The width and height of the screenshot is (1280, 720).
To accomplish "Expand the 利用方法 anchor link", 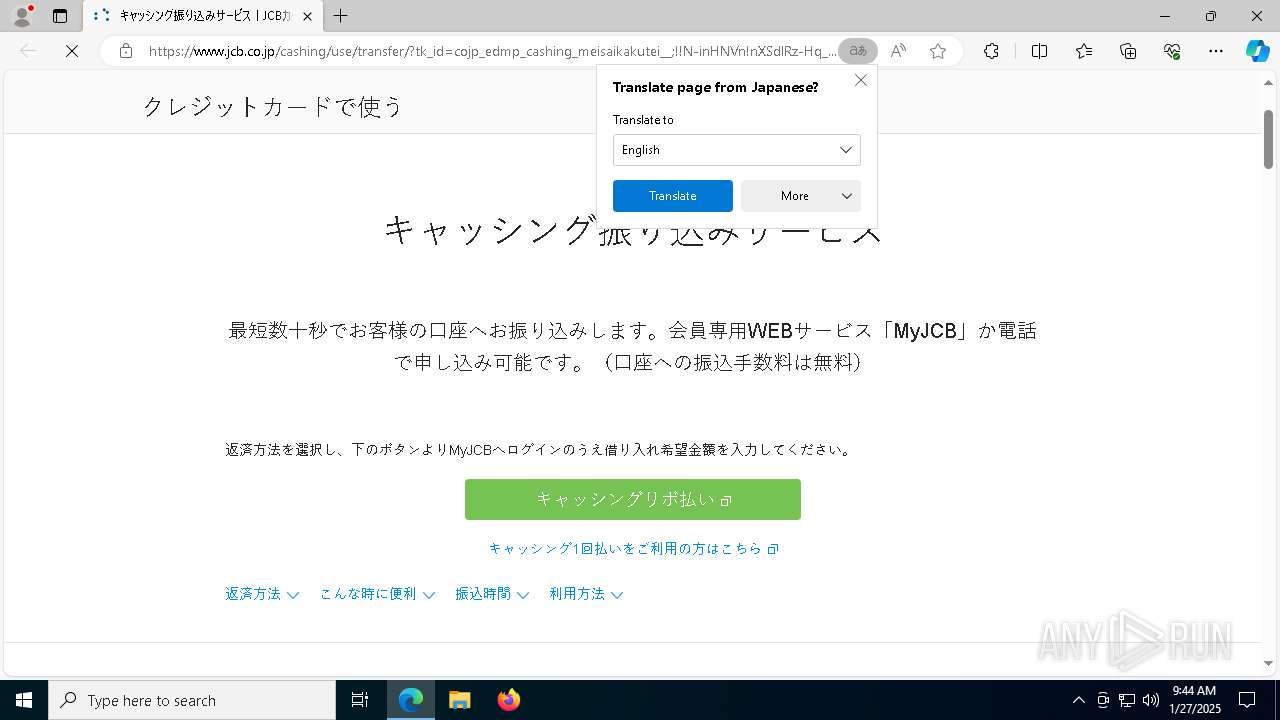I will tap(586, 594).
